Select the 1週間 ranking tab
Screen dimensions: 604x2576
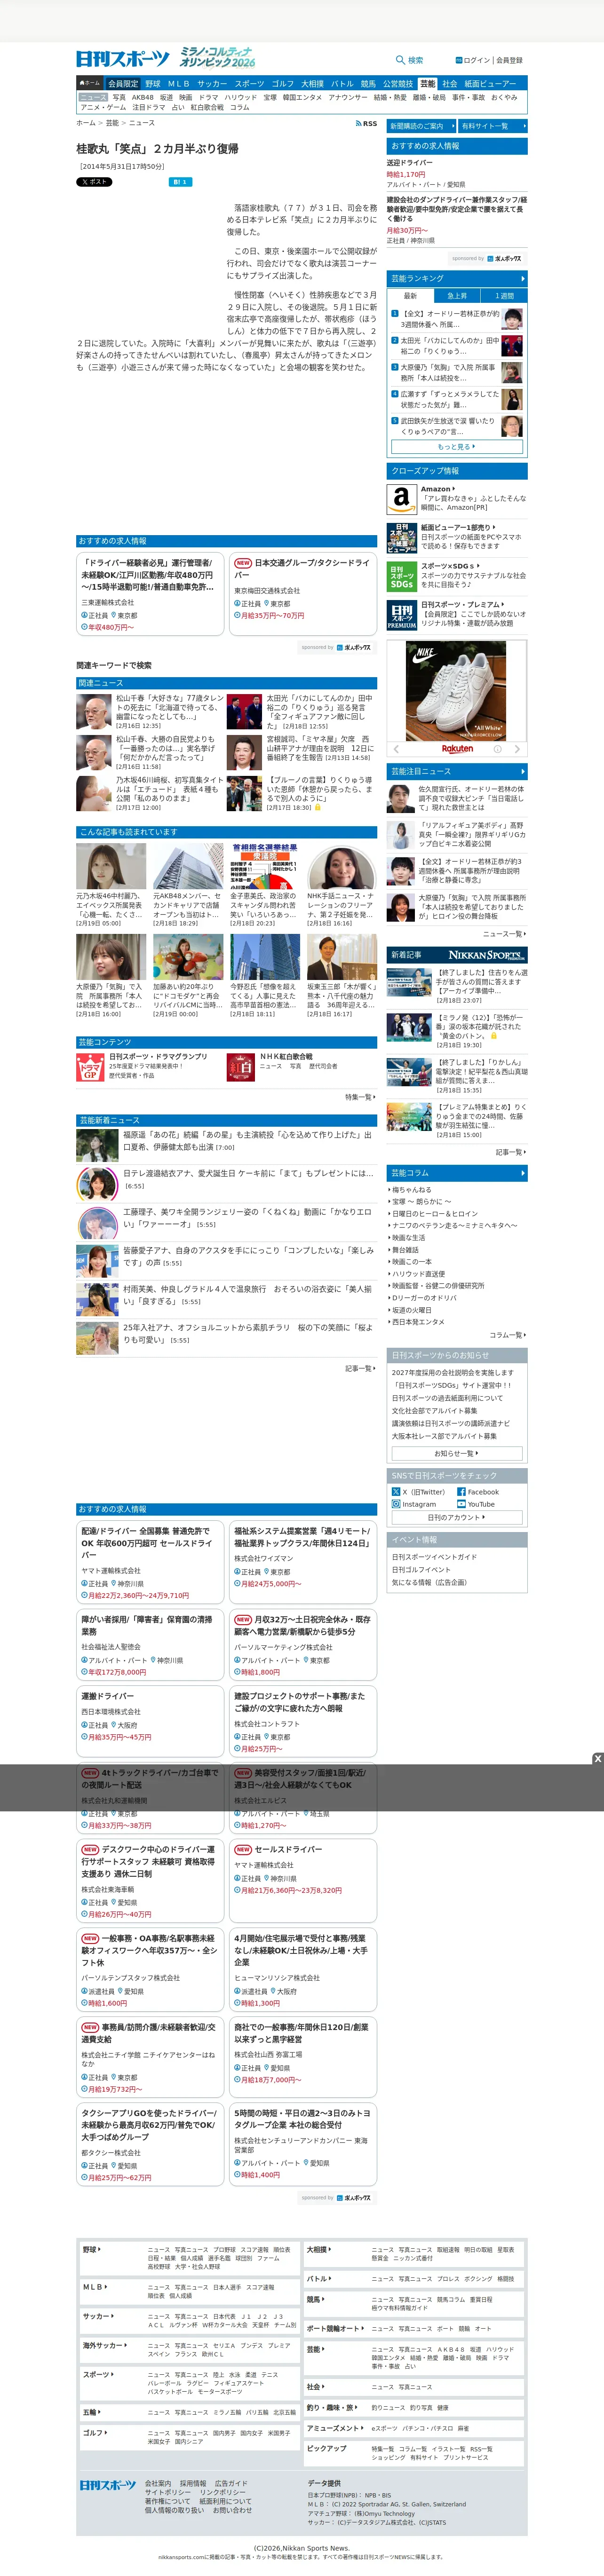(503, 296)
